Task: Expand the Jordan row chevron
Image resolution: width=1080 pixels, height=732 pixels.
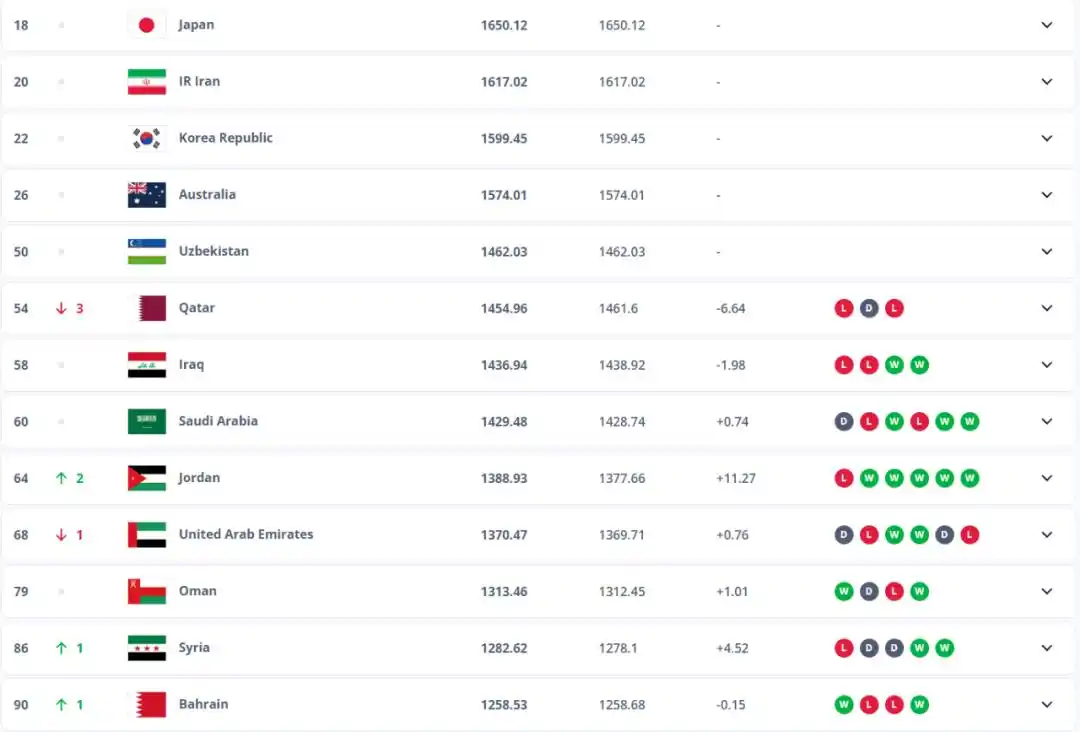Action: coord(1047,478)
